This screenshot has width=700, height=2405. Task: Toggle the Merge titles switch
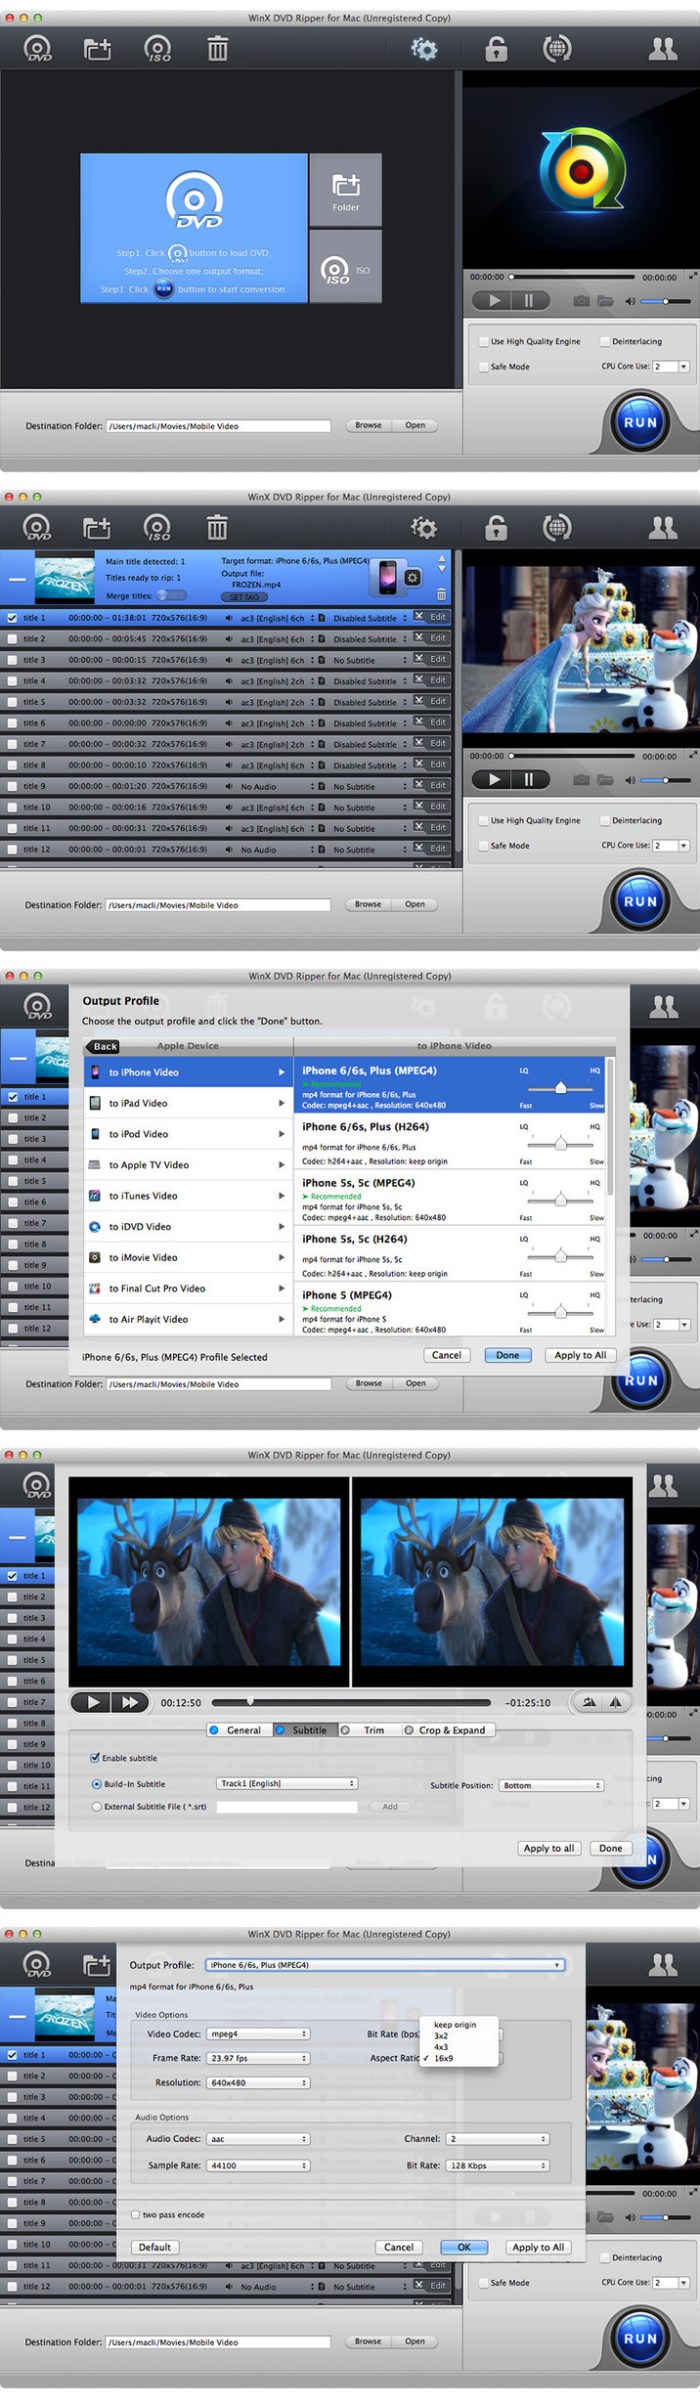[172, 595]
